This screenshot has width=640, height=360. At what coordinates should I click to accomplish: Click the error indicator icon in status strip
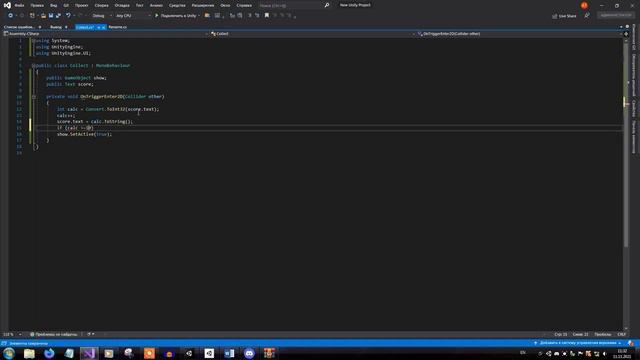pos(32,334)
